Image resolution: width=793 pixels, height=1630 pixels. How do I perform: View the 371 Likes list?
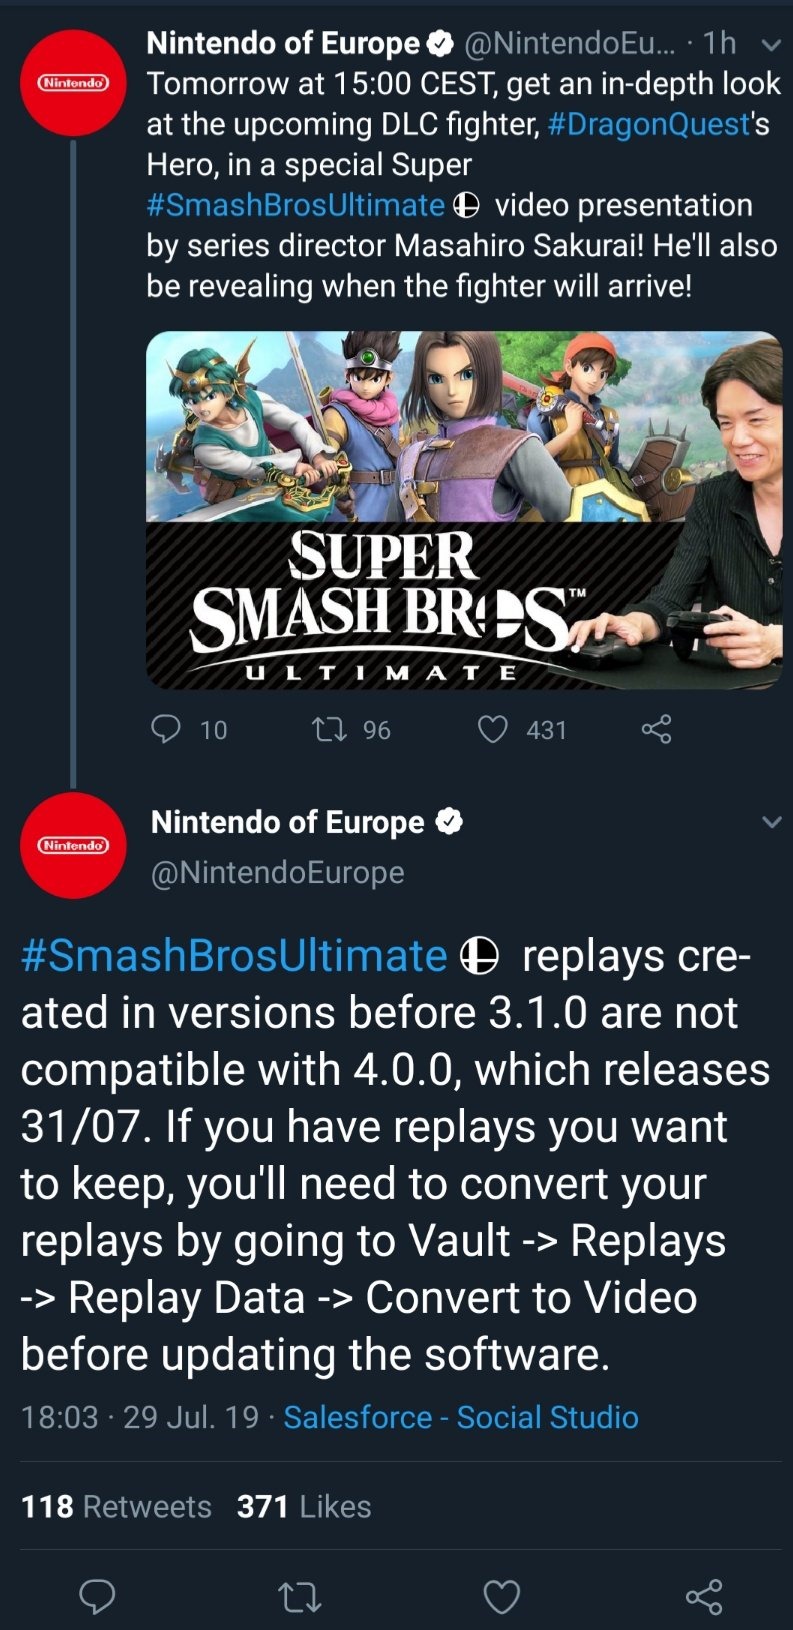(303, 1506)
